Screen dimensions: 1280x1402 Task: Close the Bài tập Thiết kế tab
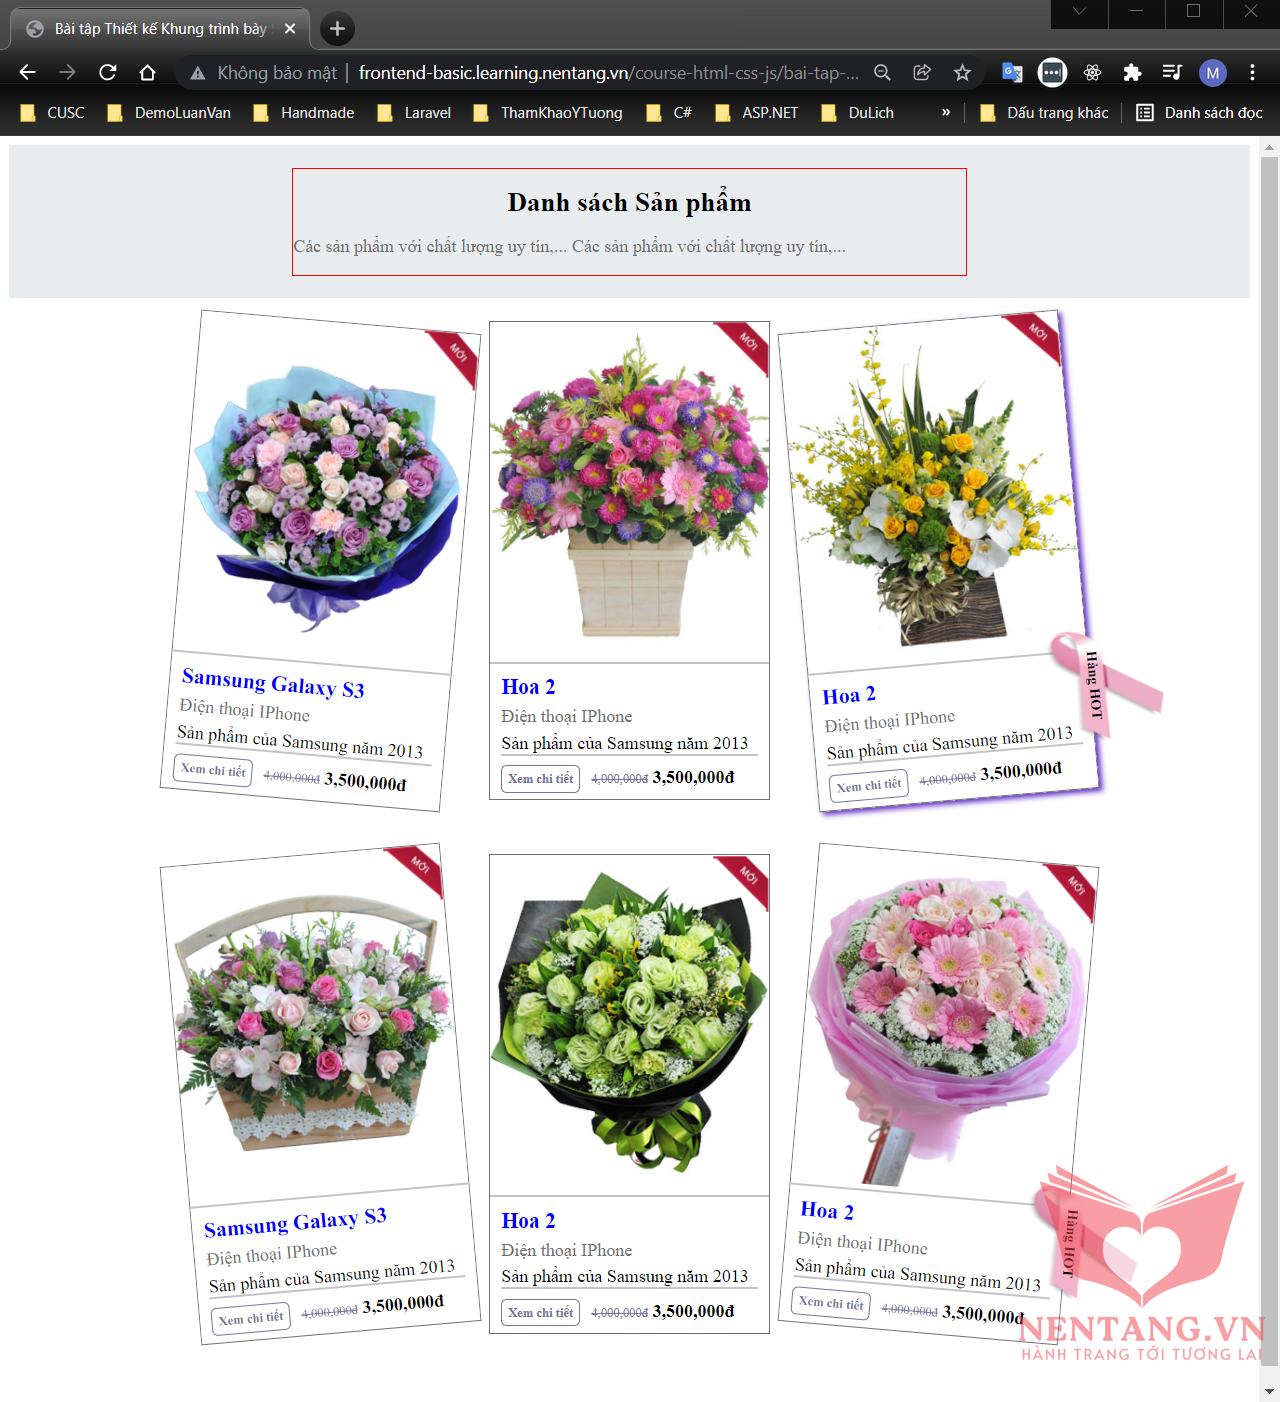(290, 29)
